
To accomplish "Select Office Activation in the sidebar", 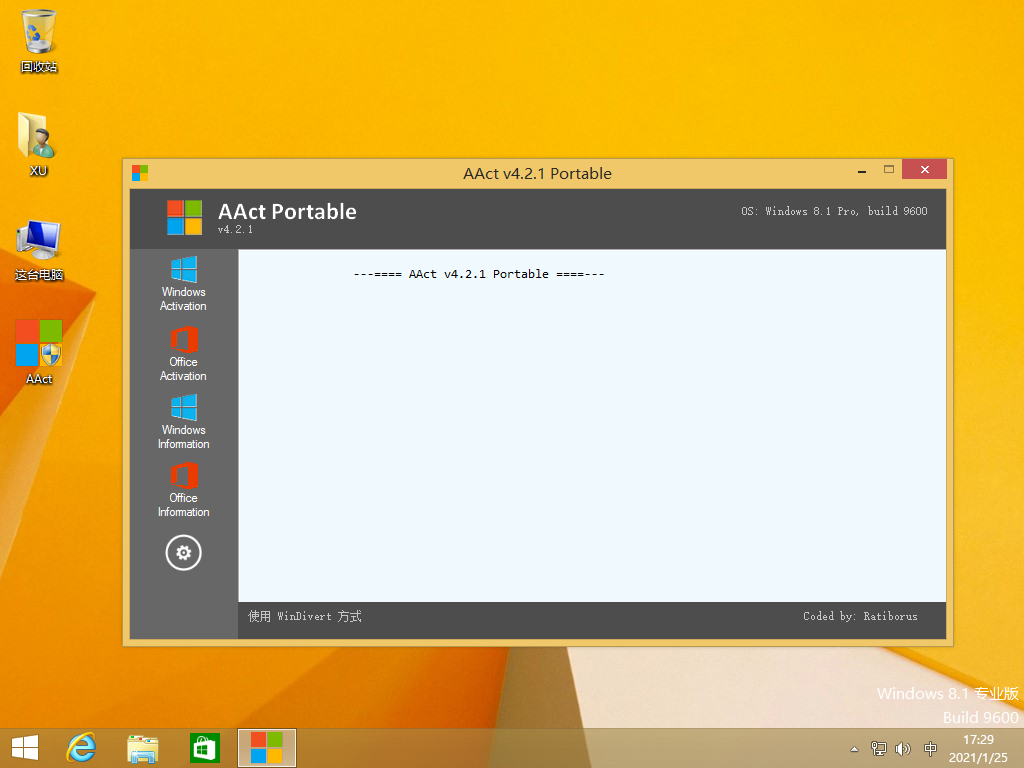I will point(183,353).
